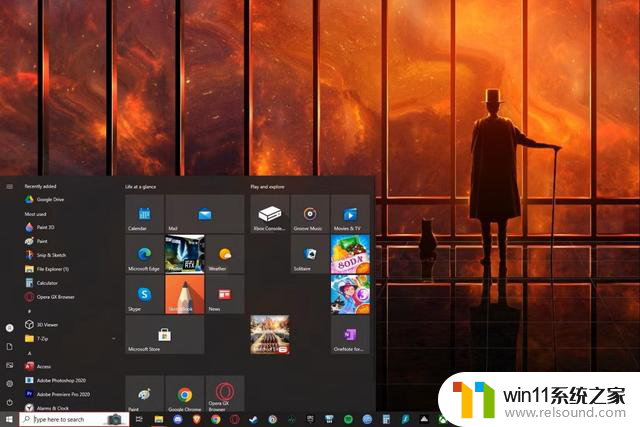Viewport: 640px width, 427px height.
Task: Open the Weather tile
Action: point(225,254)
